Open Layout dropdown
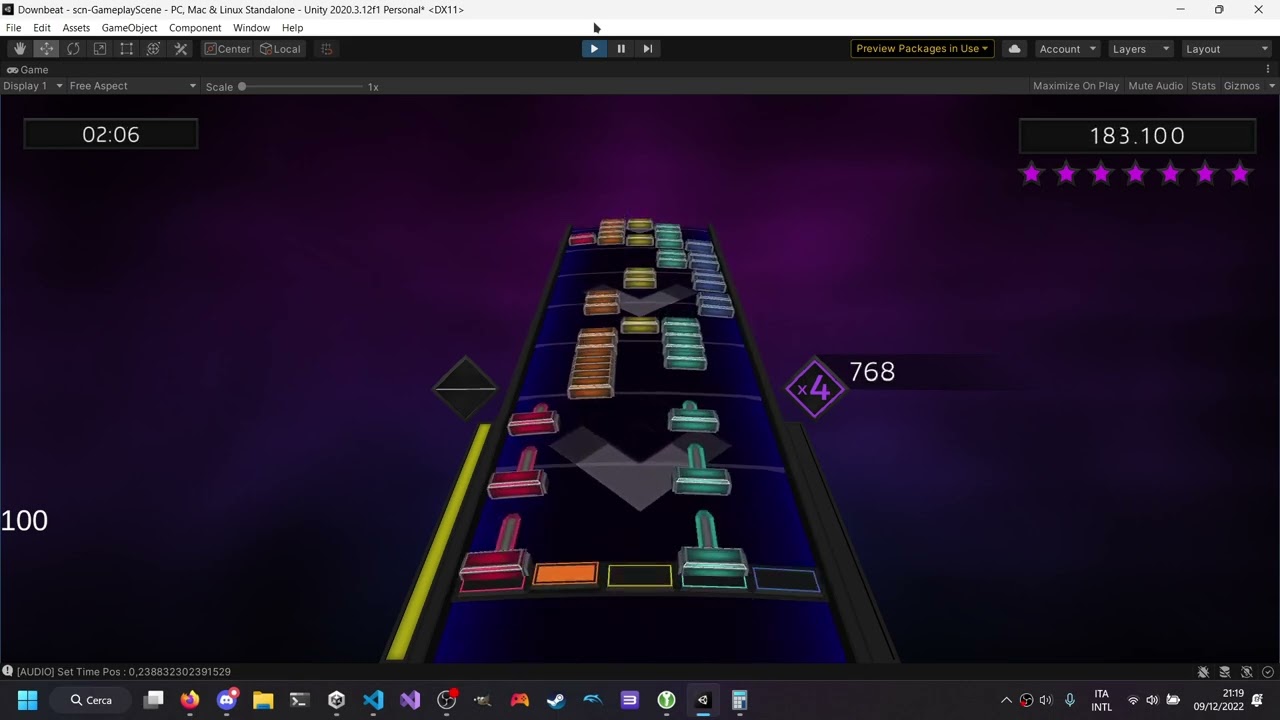The image size is (1280, 720). [x=1226, y=49]
